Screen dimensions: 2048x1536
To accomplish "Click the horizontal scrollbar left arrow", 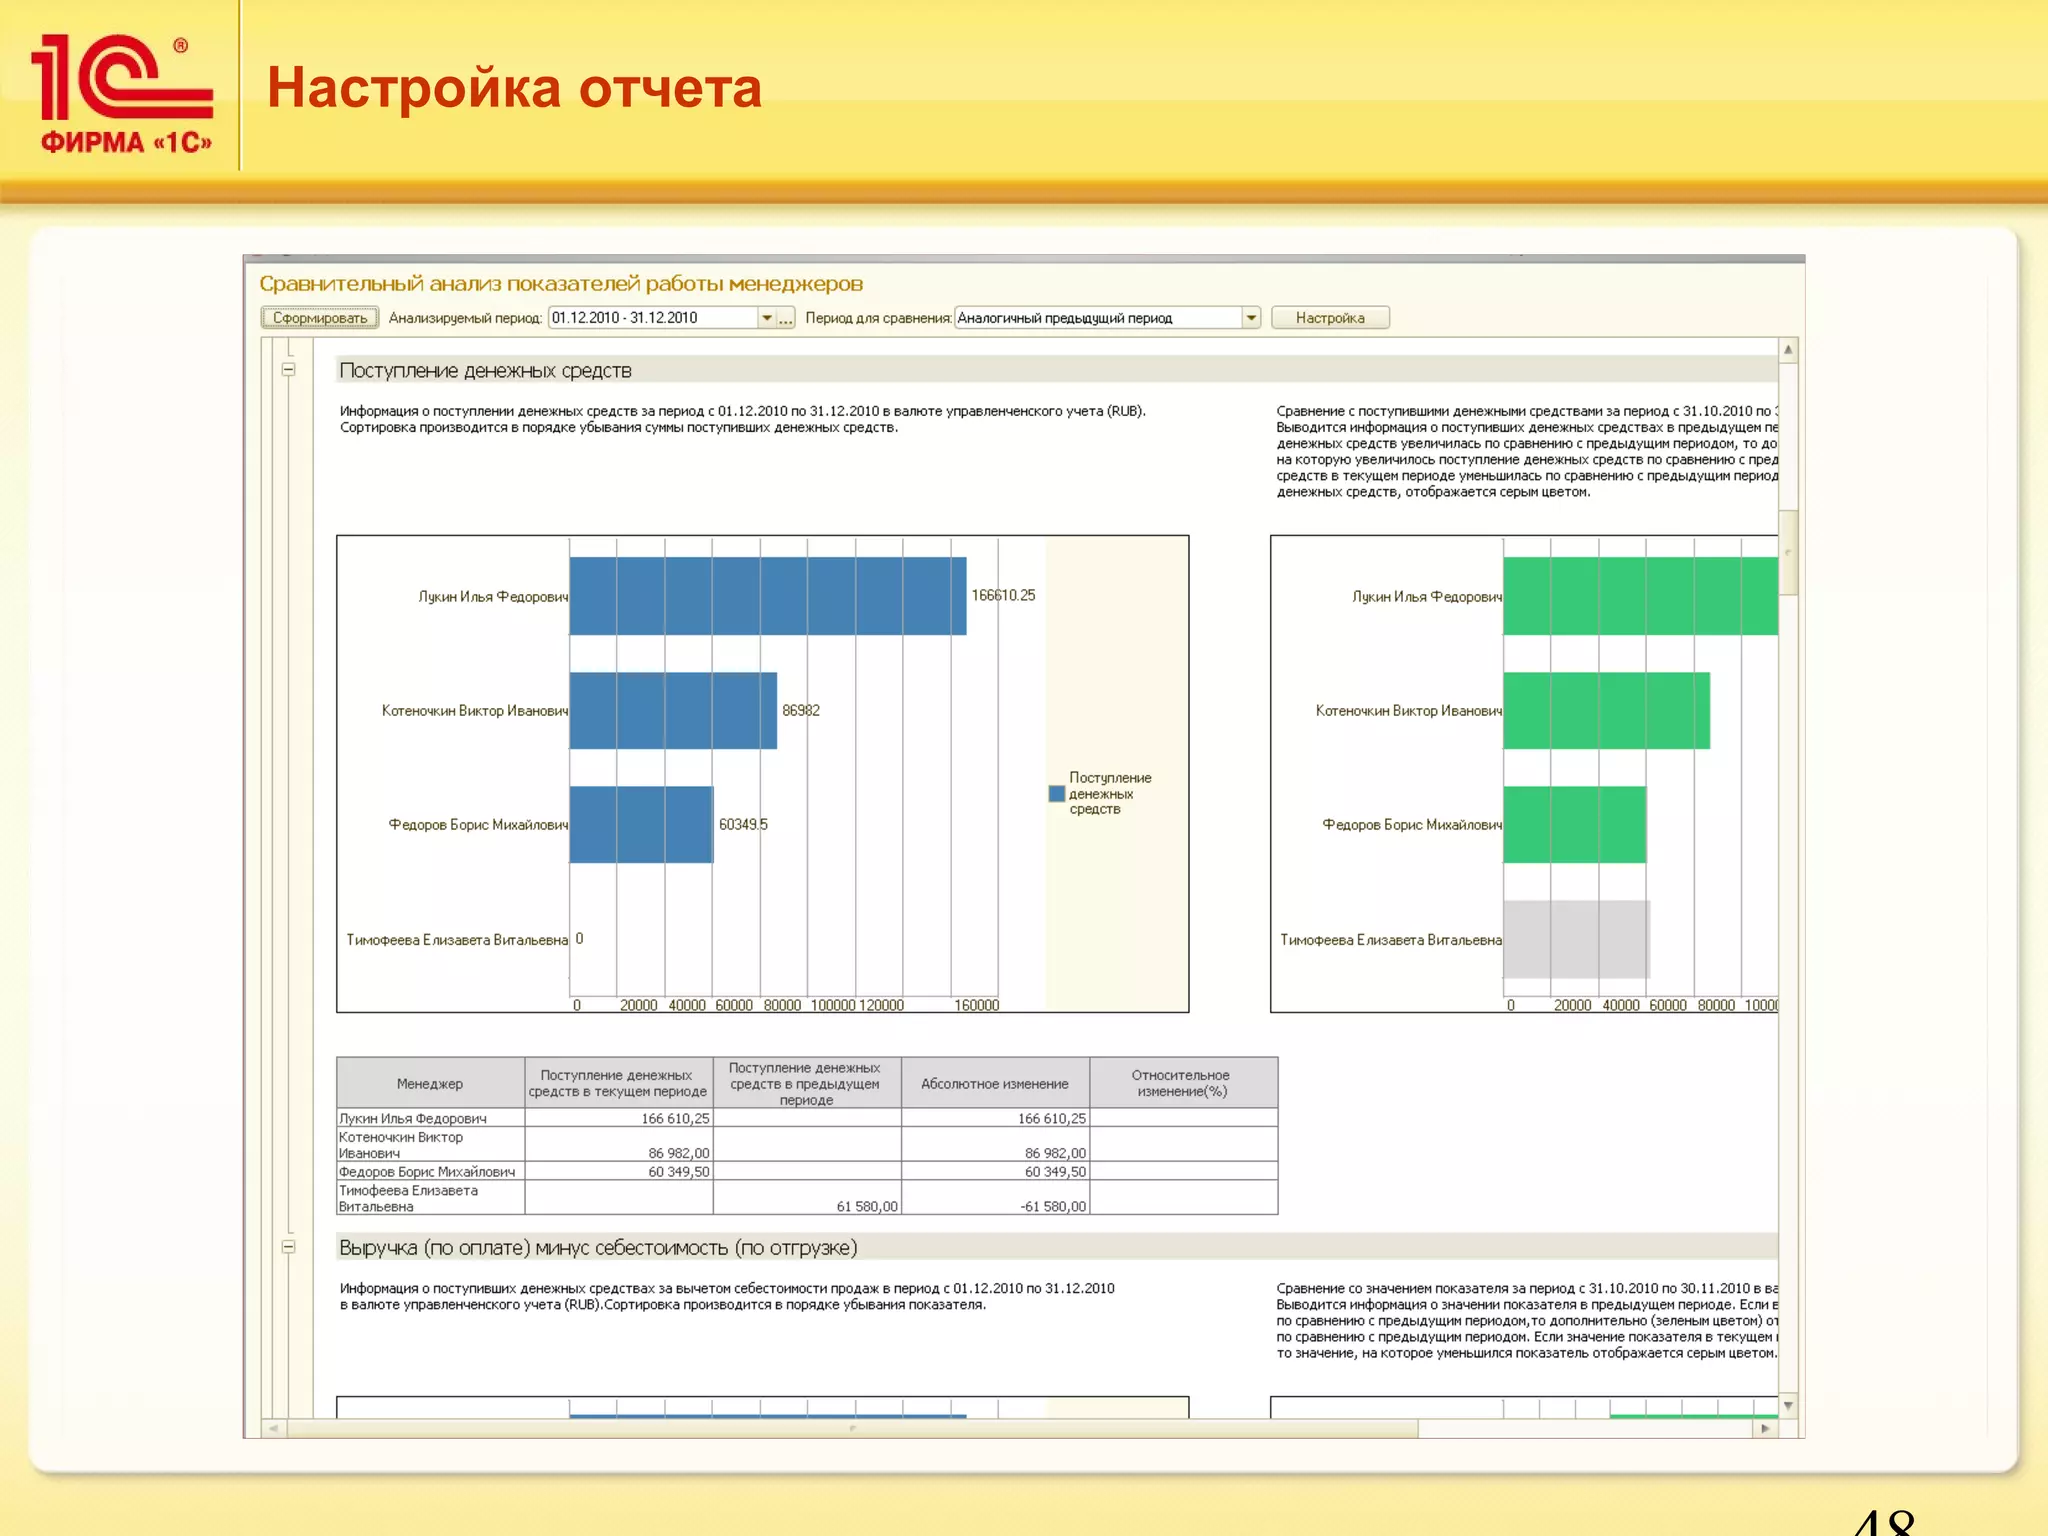I will coord(273,1429).
